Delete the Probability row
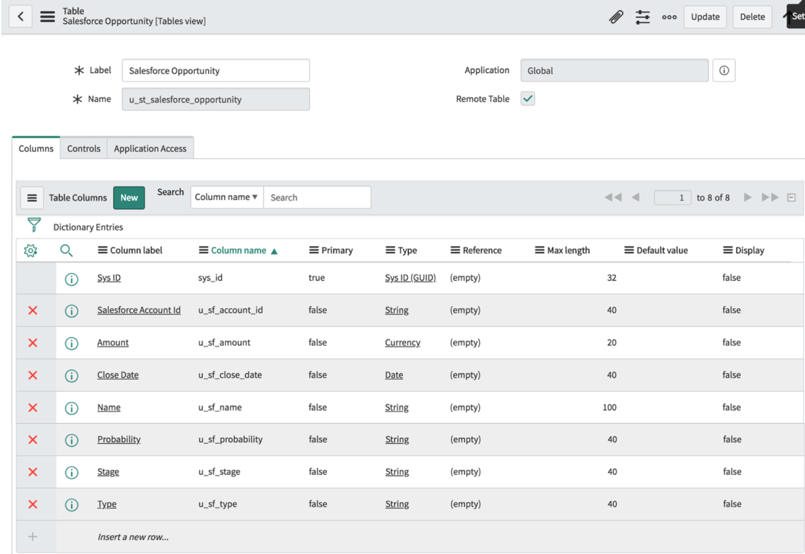Viewport: 805px width, 554px height. [x=33, y=440]
